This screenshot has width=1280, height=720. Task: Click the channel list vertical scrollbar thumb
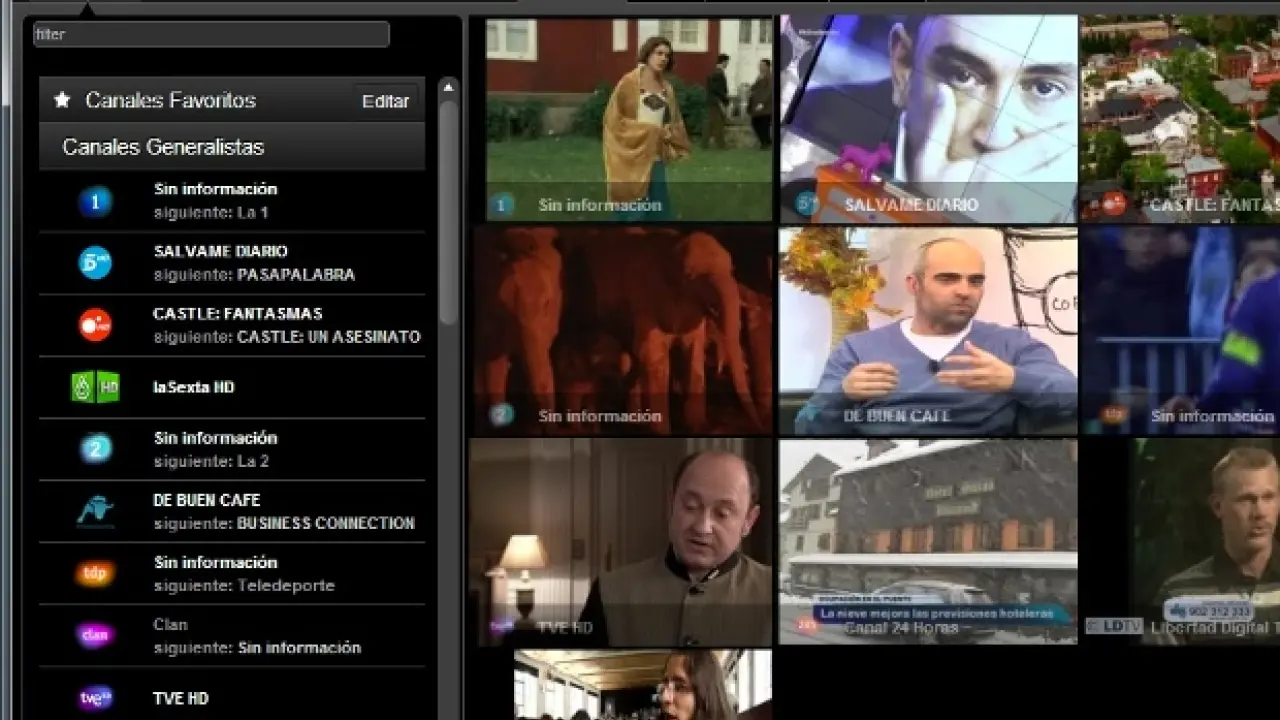(448, 210)
